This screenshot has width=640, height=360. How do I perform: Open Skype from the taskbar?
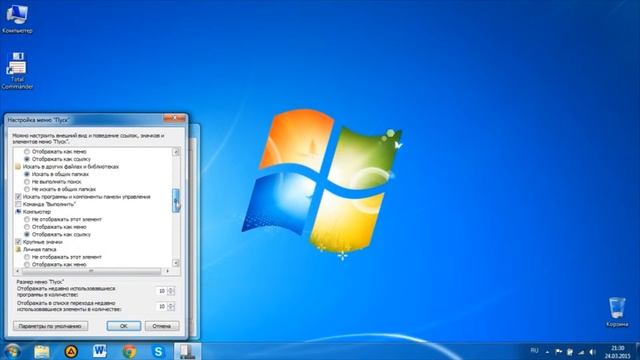click(x=158, y=351)
